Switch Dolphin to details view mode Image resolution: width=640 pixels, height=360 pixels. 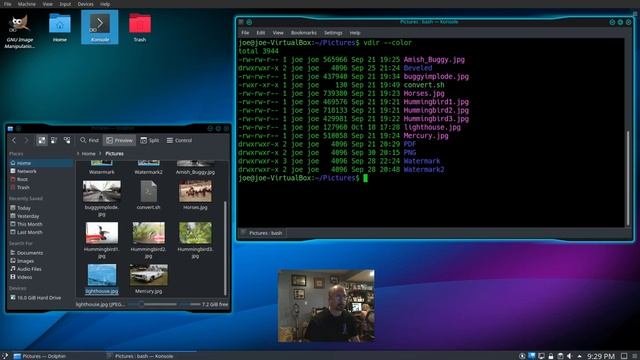[x=67, y=140]
